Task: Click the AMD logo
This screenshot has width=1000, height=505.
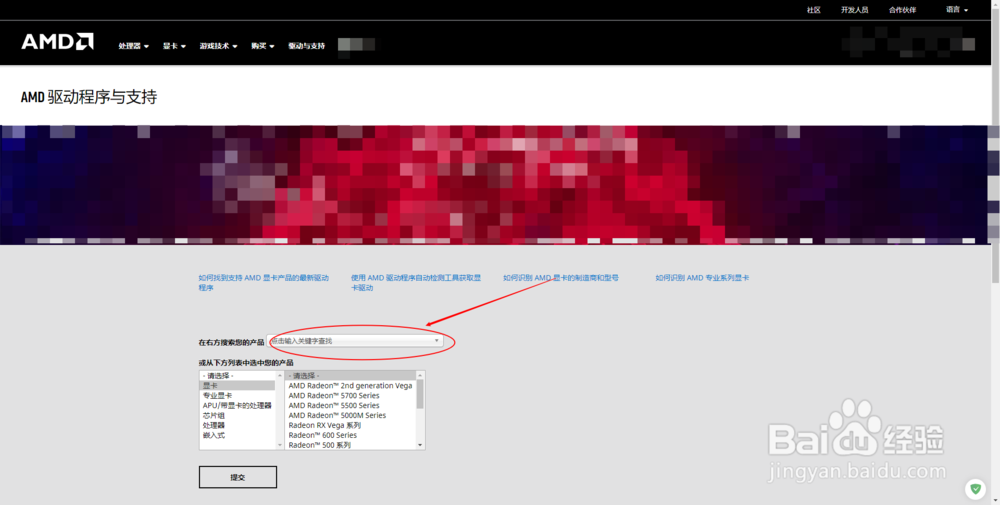Action: tap(57, 41)
